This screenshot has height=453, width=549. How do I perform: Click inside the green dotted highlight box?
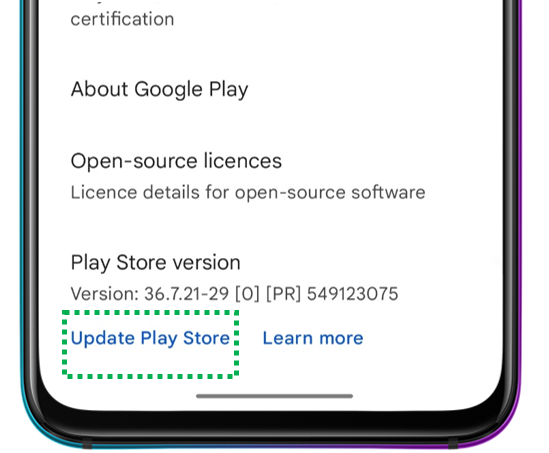151,344
